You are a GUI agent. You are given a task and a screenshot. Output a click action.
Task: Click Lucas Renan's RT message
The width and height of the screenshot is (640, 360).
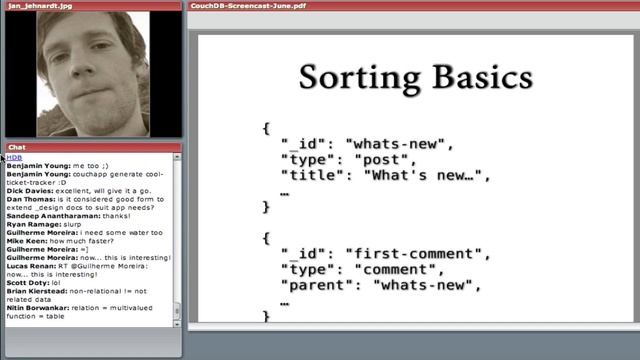pos(77,270)
